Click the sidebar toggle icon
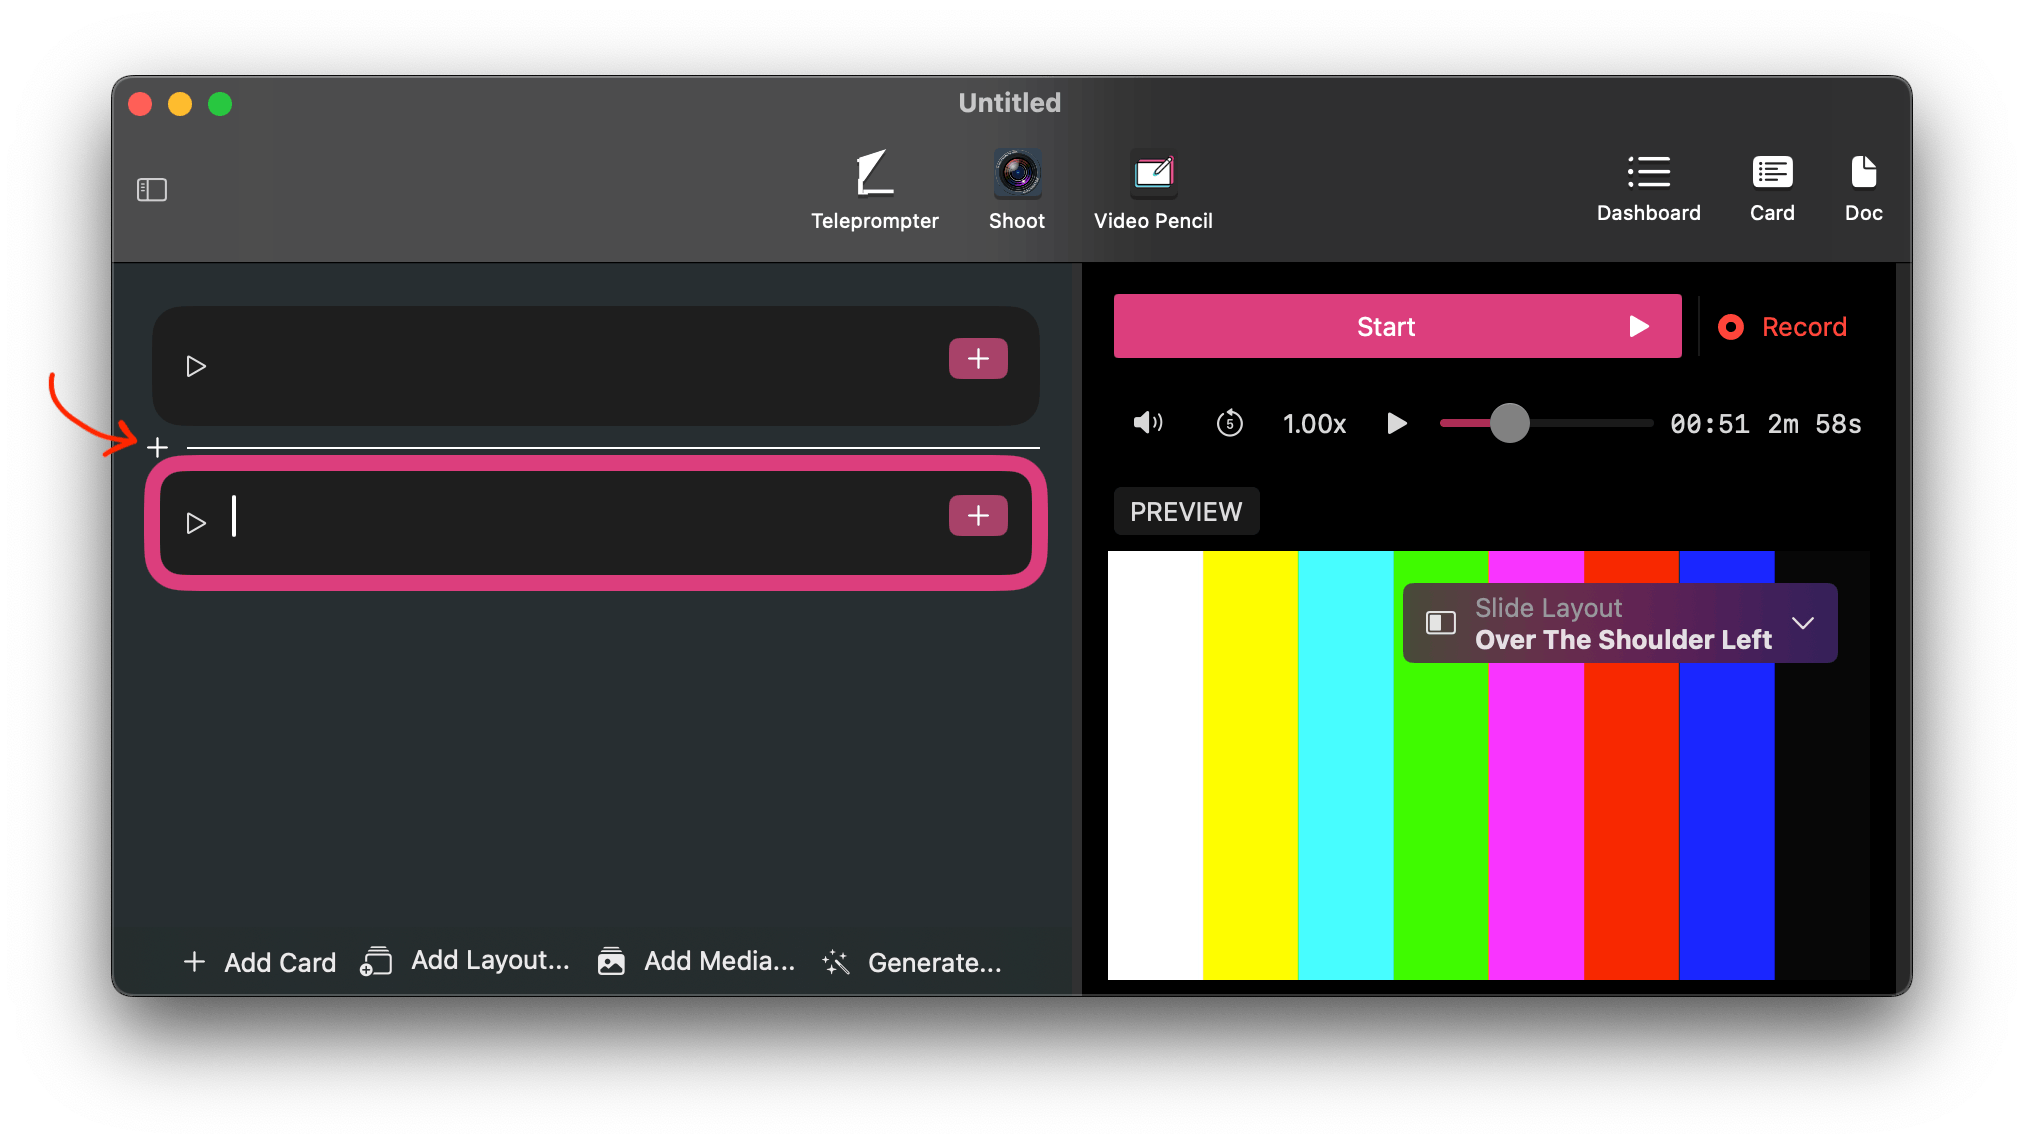Image resolution: width=2024 pixels, height=1144 pixels. click(153, 189)
